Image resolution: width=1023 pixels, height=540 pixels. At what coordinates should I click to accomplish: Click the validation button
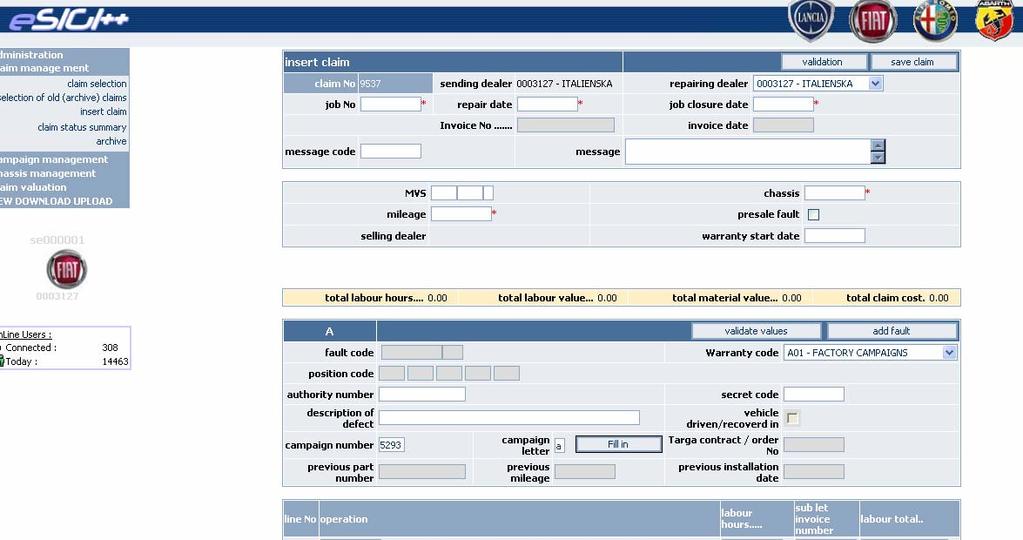[824, 62]
